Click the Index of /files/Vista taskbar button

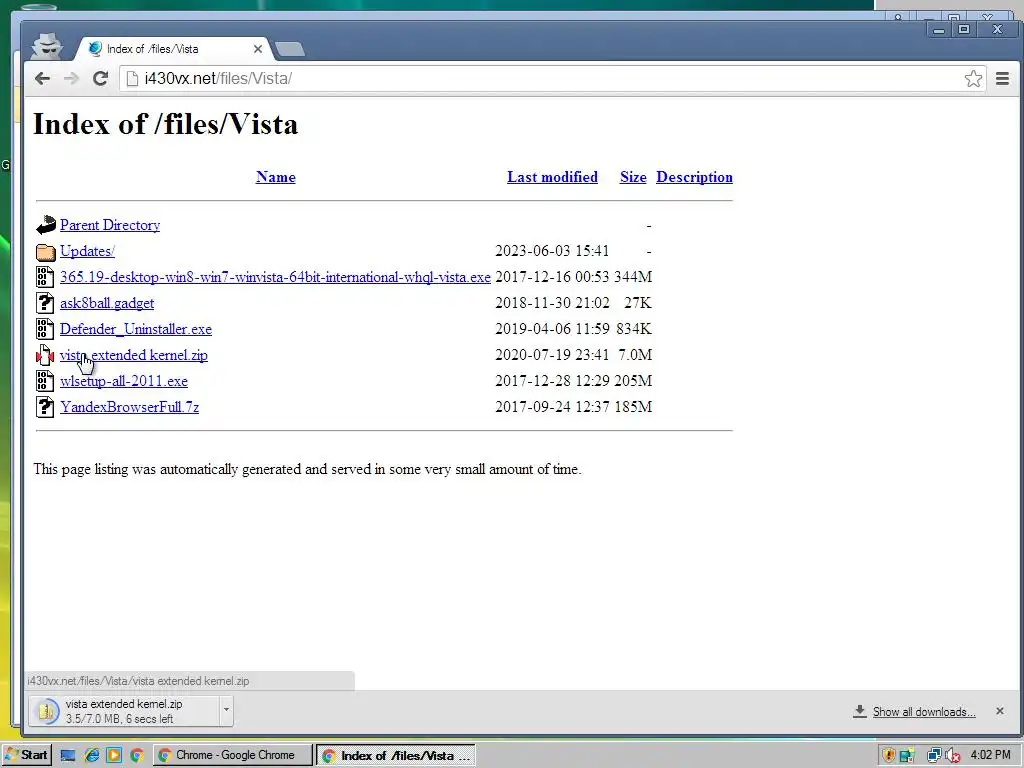pyautogui.click(x=396, y=756)
